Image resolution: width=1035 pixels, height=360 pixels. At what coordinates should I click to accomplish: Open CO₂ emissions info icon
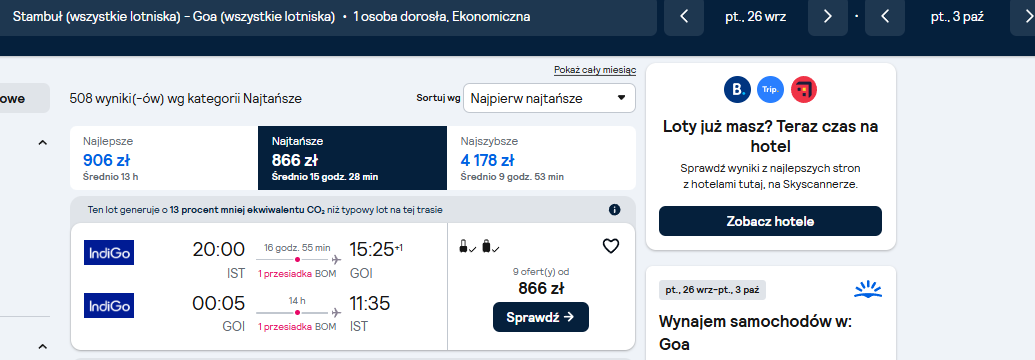(615, 210)
